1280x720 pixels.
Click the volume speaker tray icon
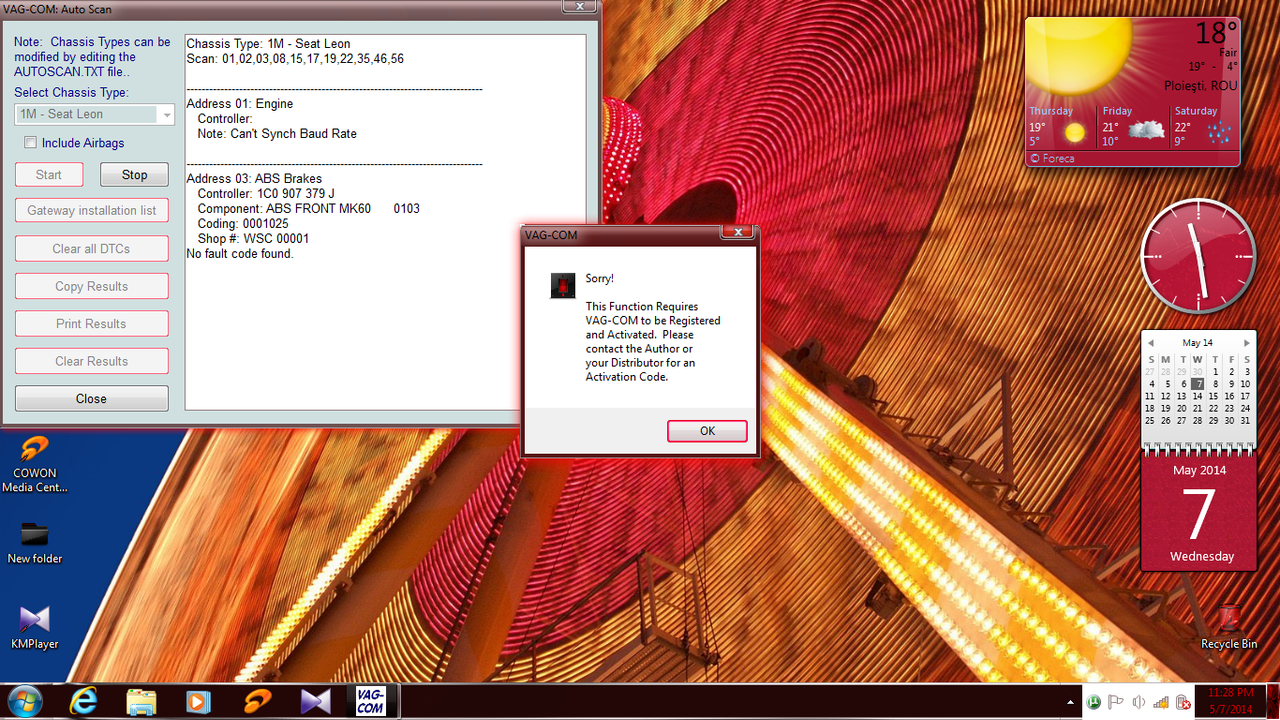pyautogui.click(x=1139, y=702)
